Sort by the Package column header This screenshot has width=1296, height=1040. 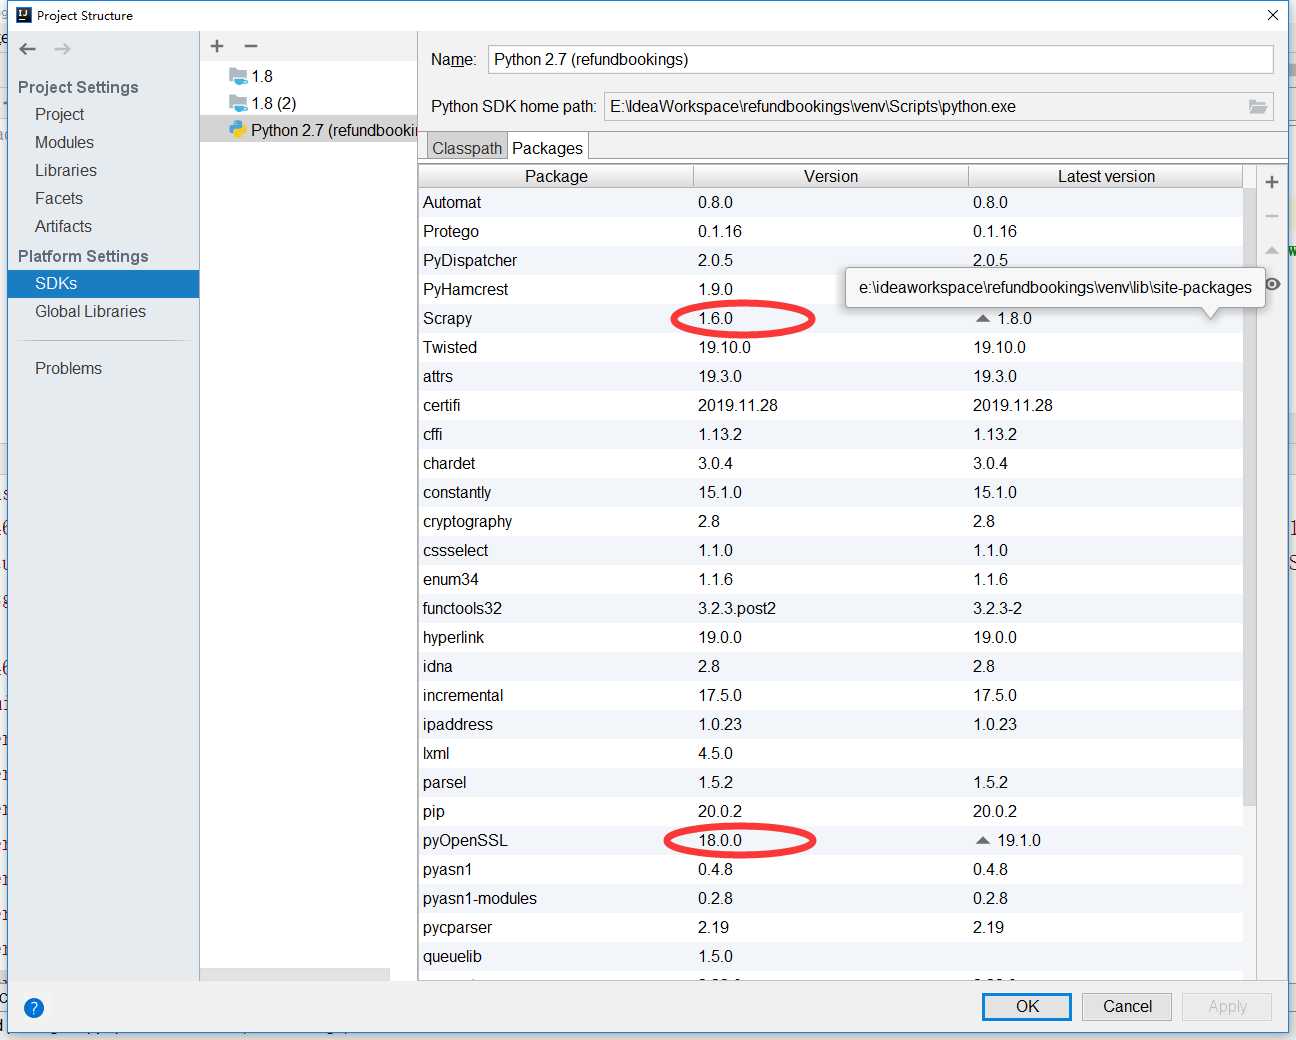coord(556,176)
